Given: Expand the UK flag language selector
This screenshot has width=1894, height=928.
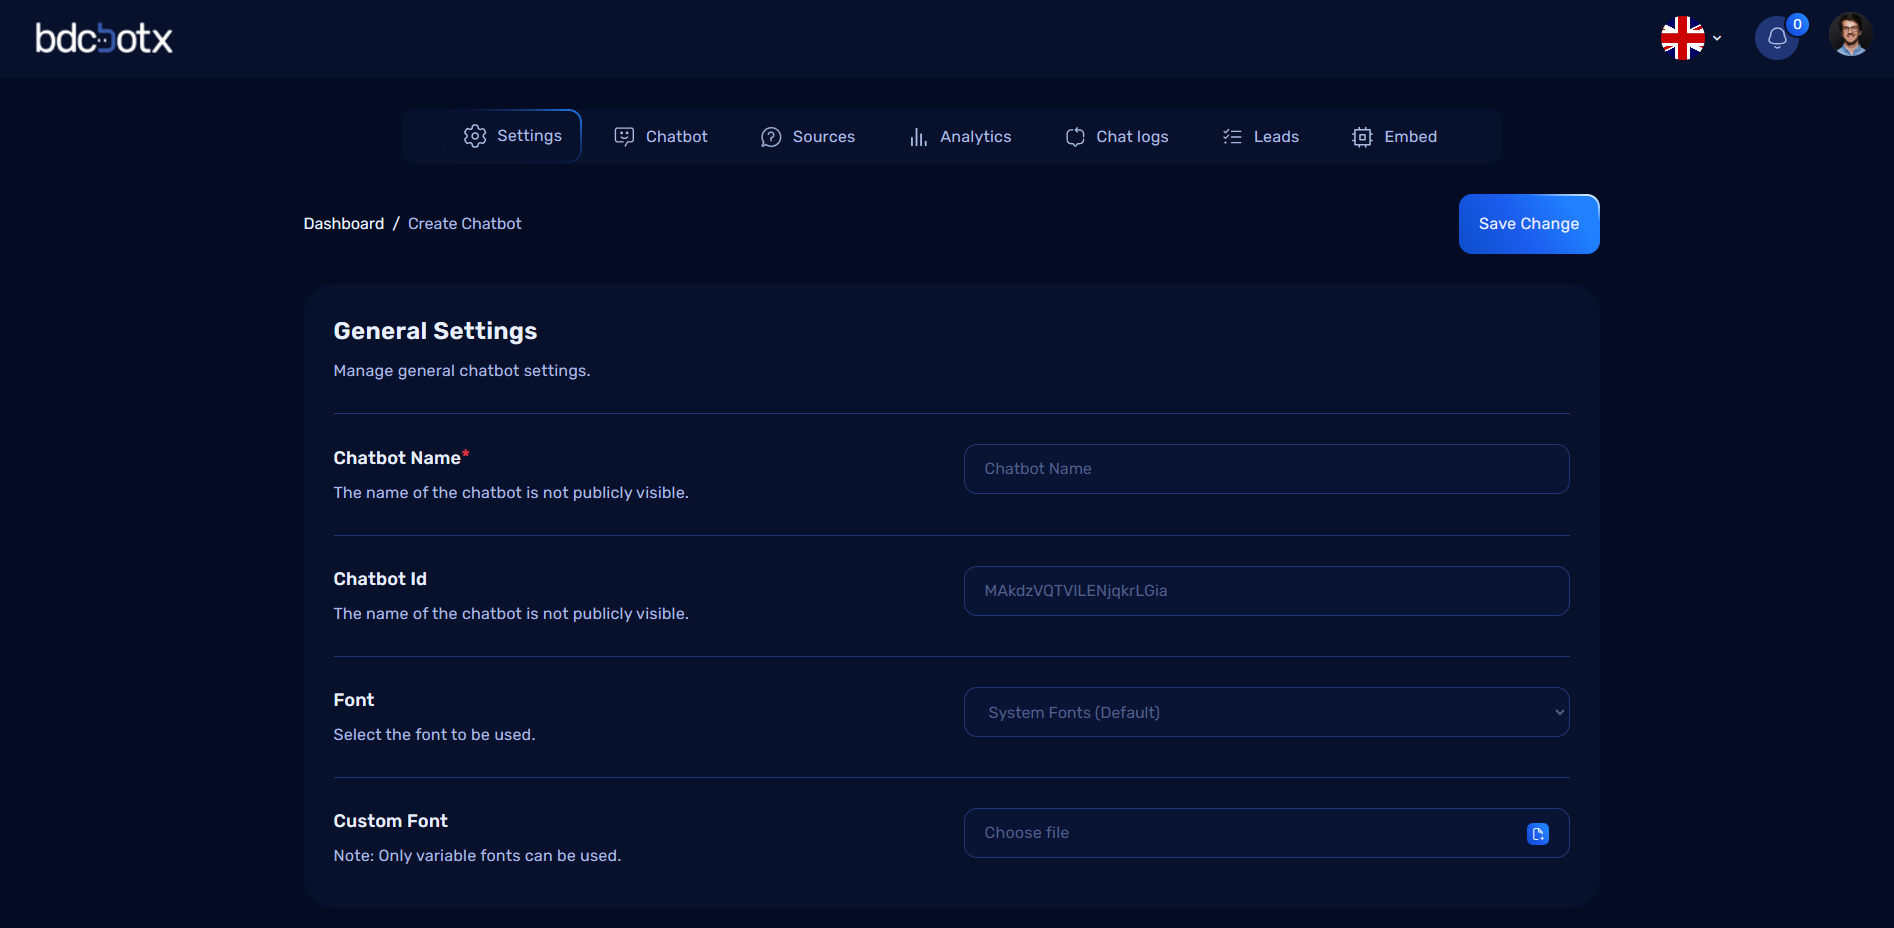Looking at the screenshot, I should pos(1690,38).
